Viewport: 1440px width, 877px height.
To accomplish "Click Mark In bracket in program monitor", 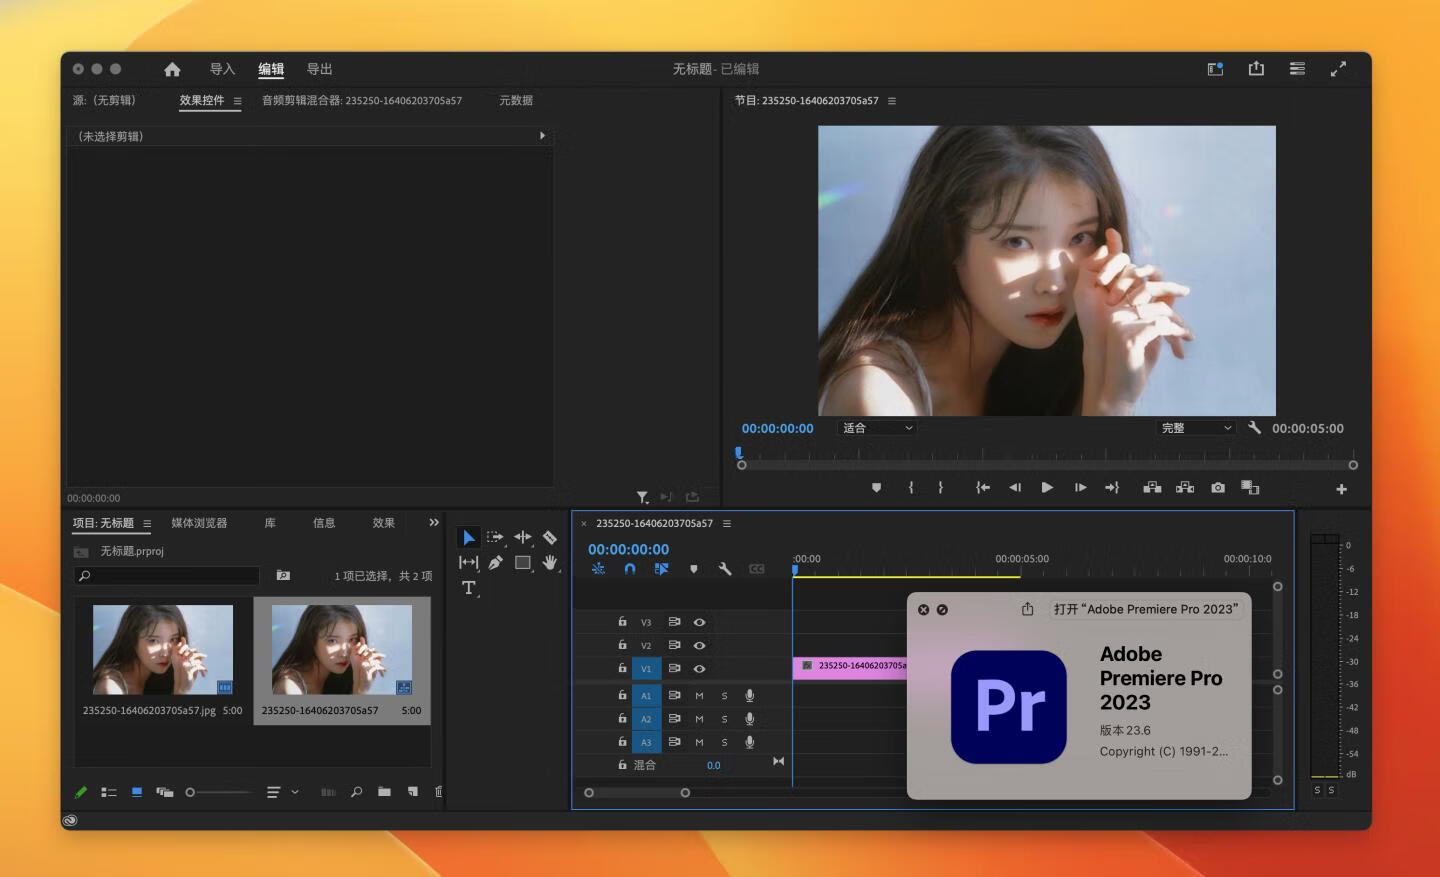I will 911,488.
